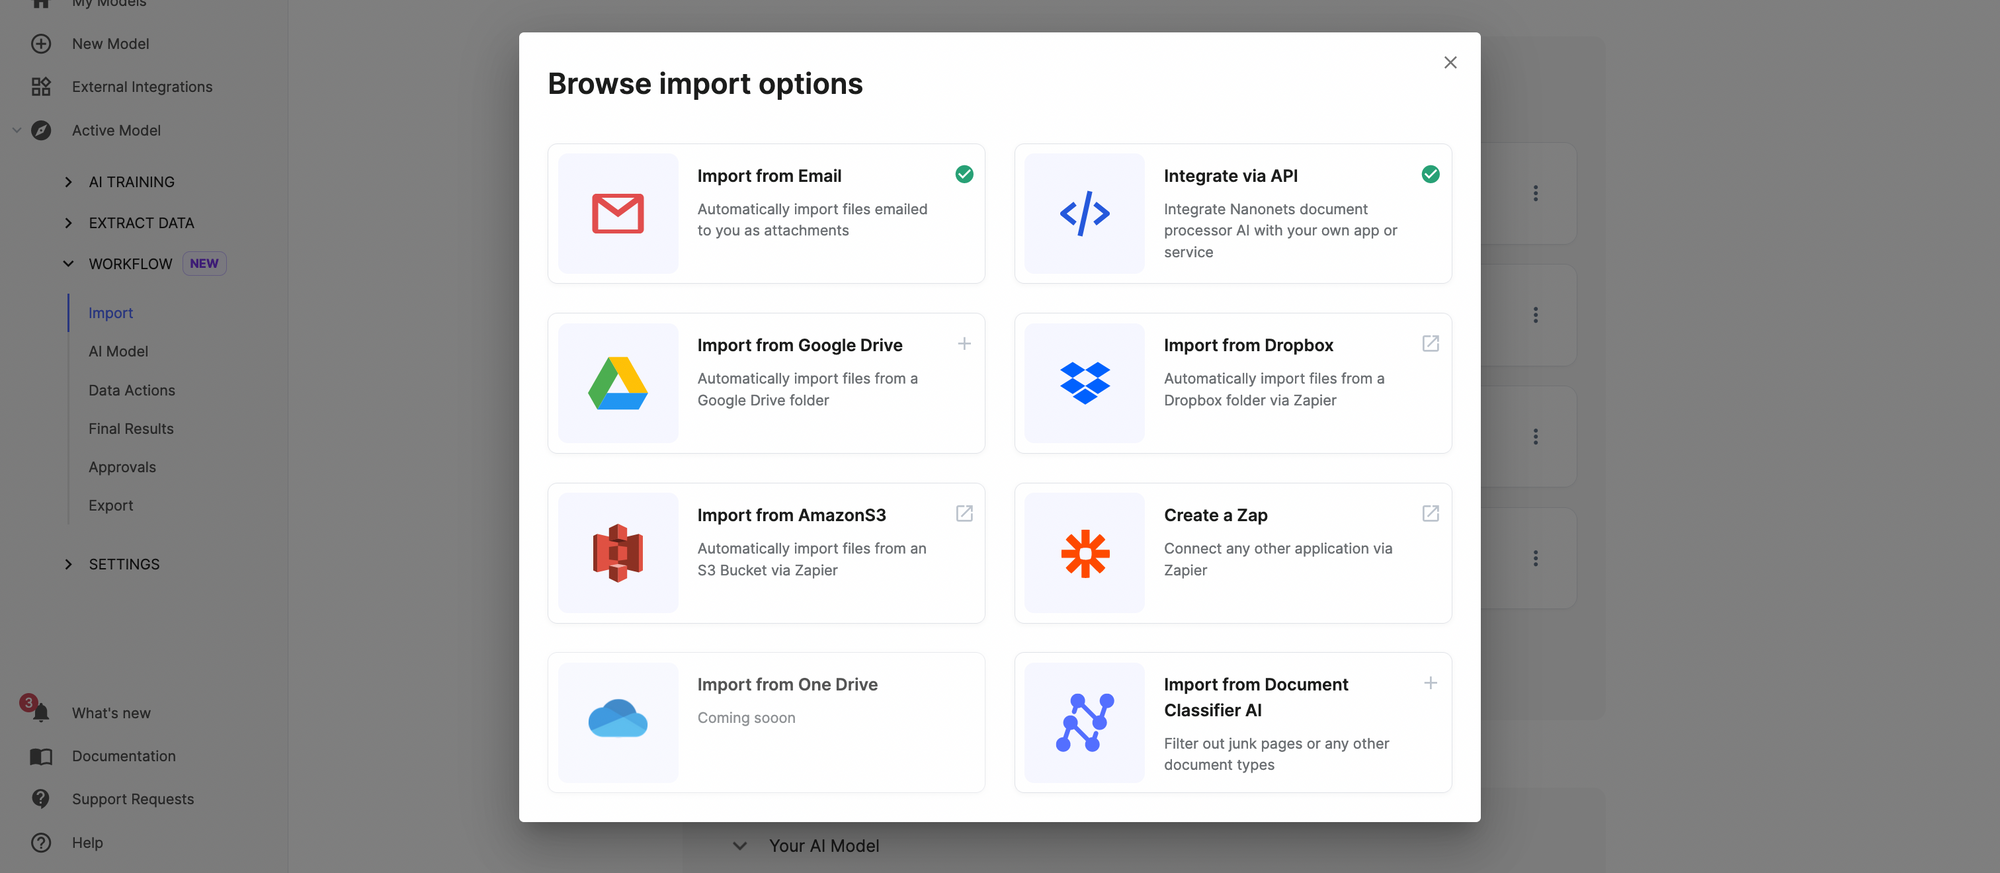The height and width of the screenshot is (873, 2000).
Task: Select Import in the workflow menu
Action: coord(110,313)
